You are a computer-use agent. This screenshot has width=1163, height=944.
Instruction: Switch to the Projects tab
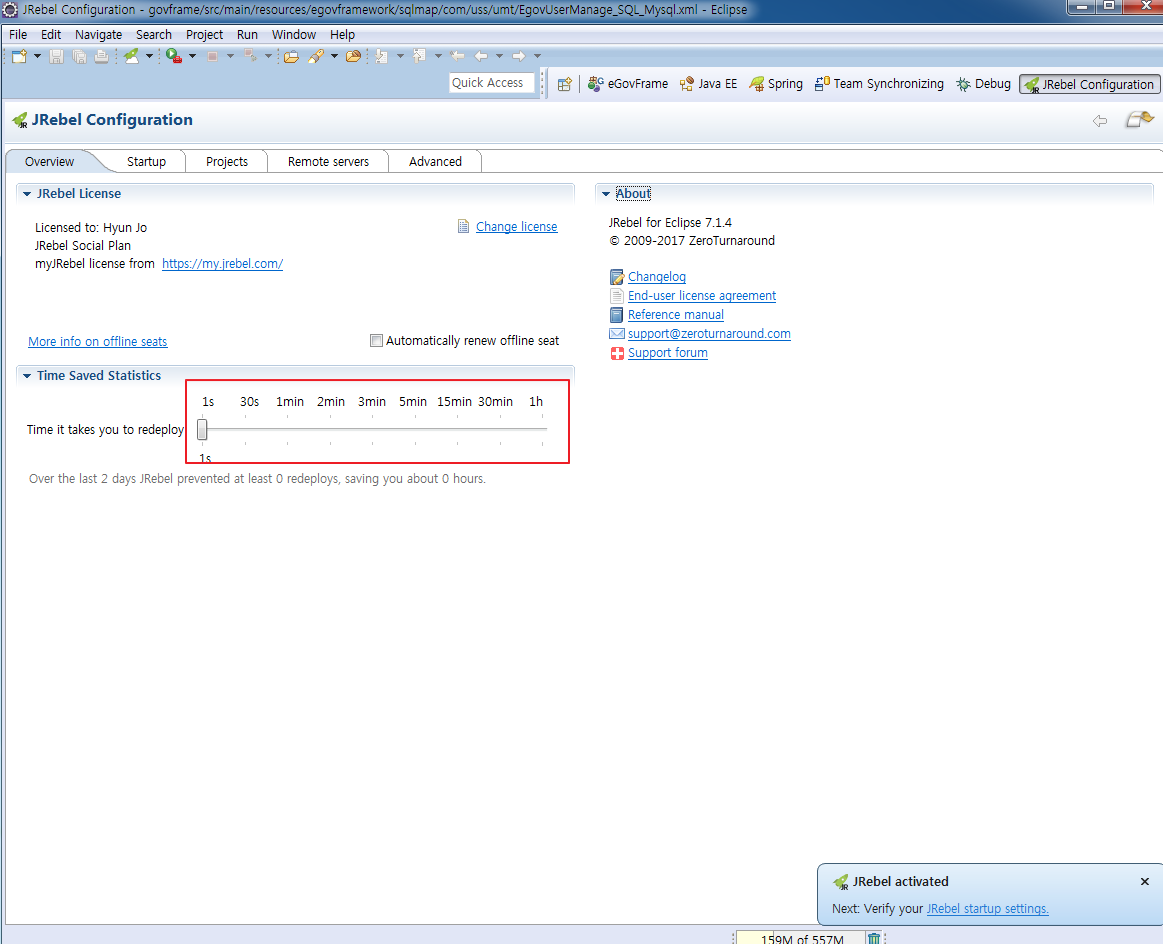227,162
